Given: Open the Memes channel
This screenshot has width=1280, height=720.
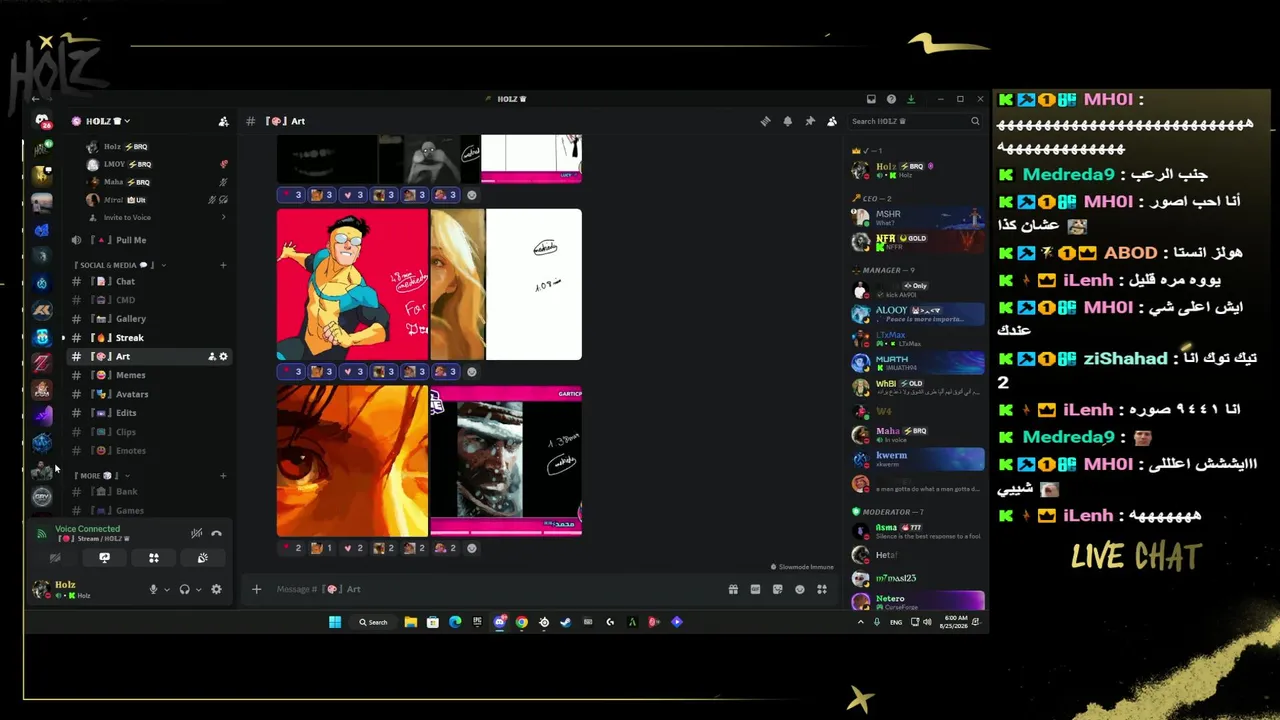Looking at the screenshot, I should (149, 375).
